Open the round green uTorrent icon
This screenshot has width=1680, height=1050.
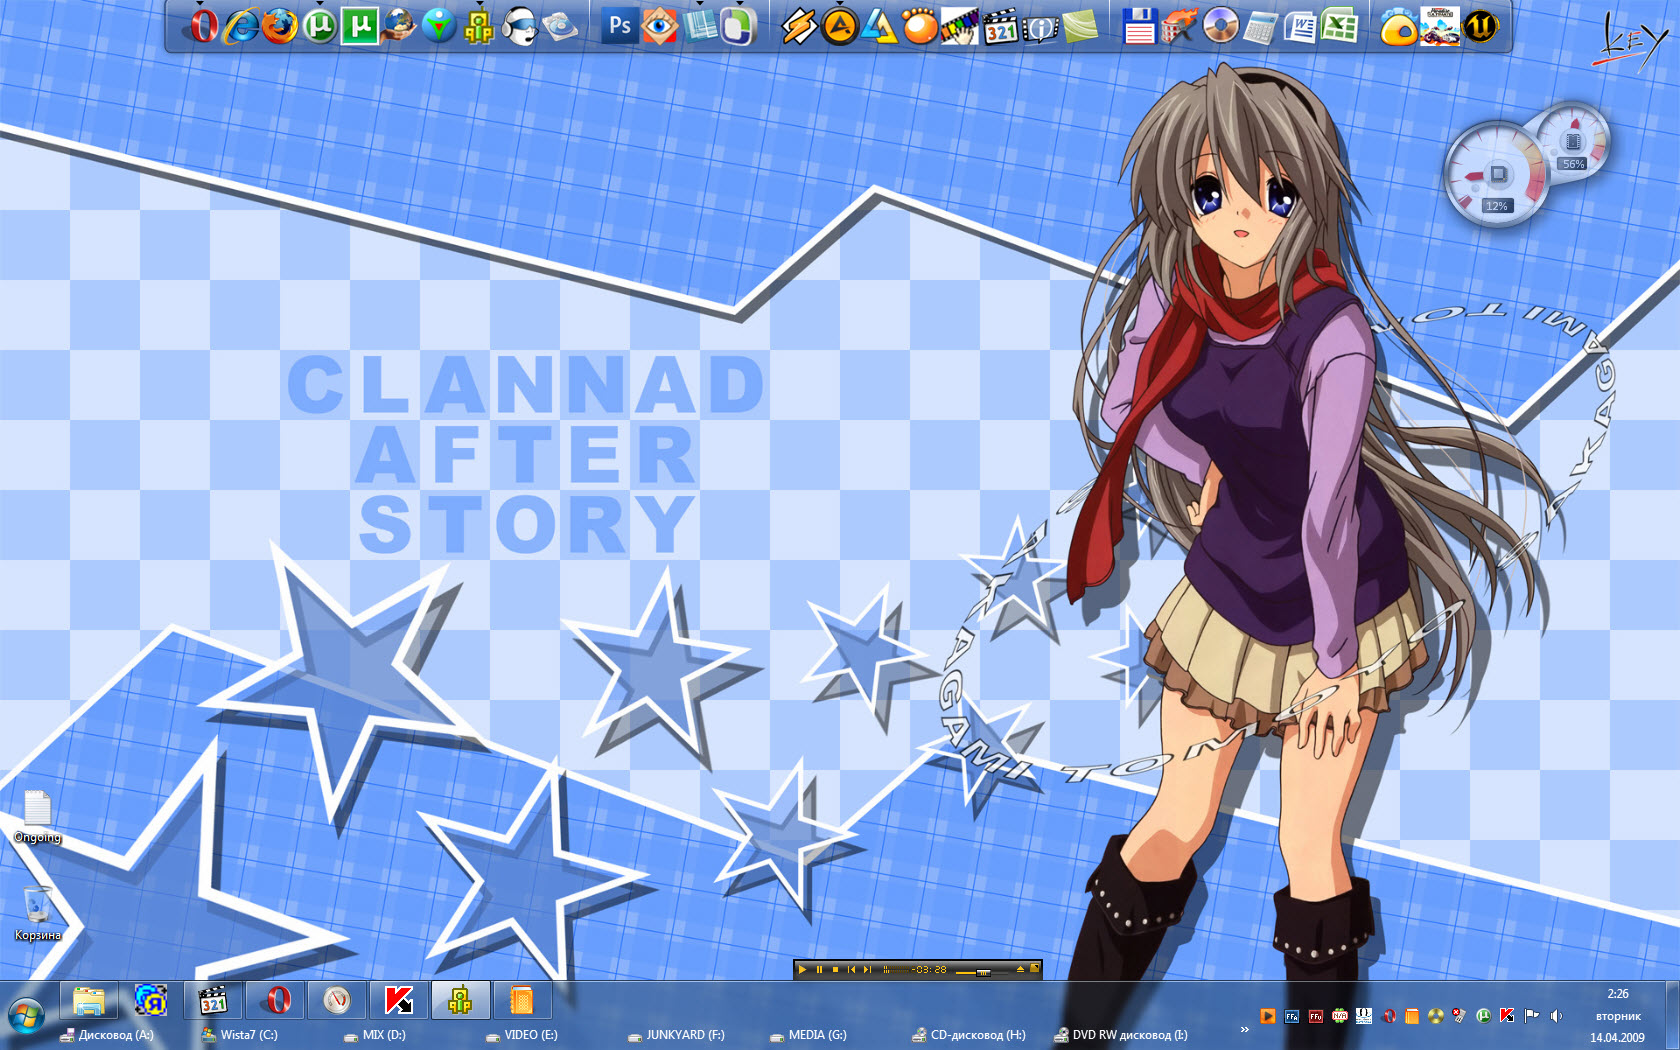(319, 26)
